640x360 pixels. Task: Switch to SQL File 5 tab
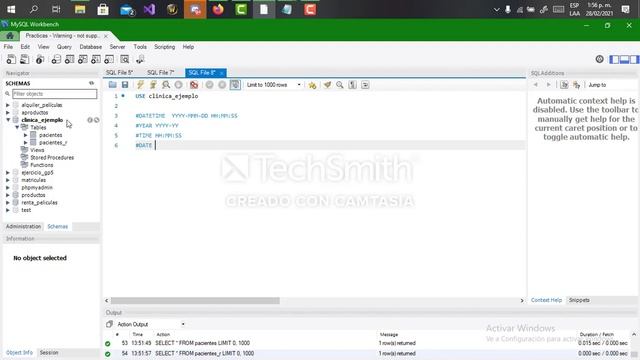tap(119, 73)
